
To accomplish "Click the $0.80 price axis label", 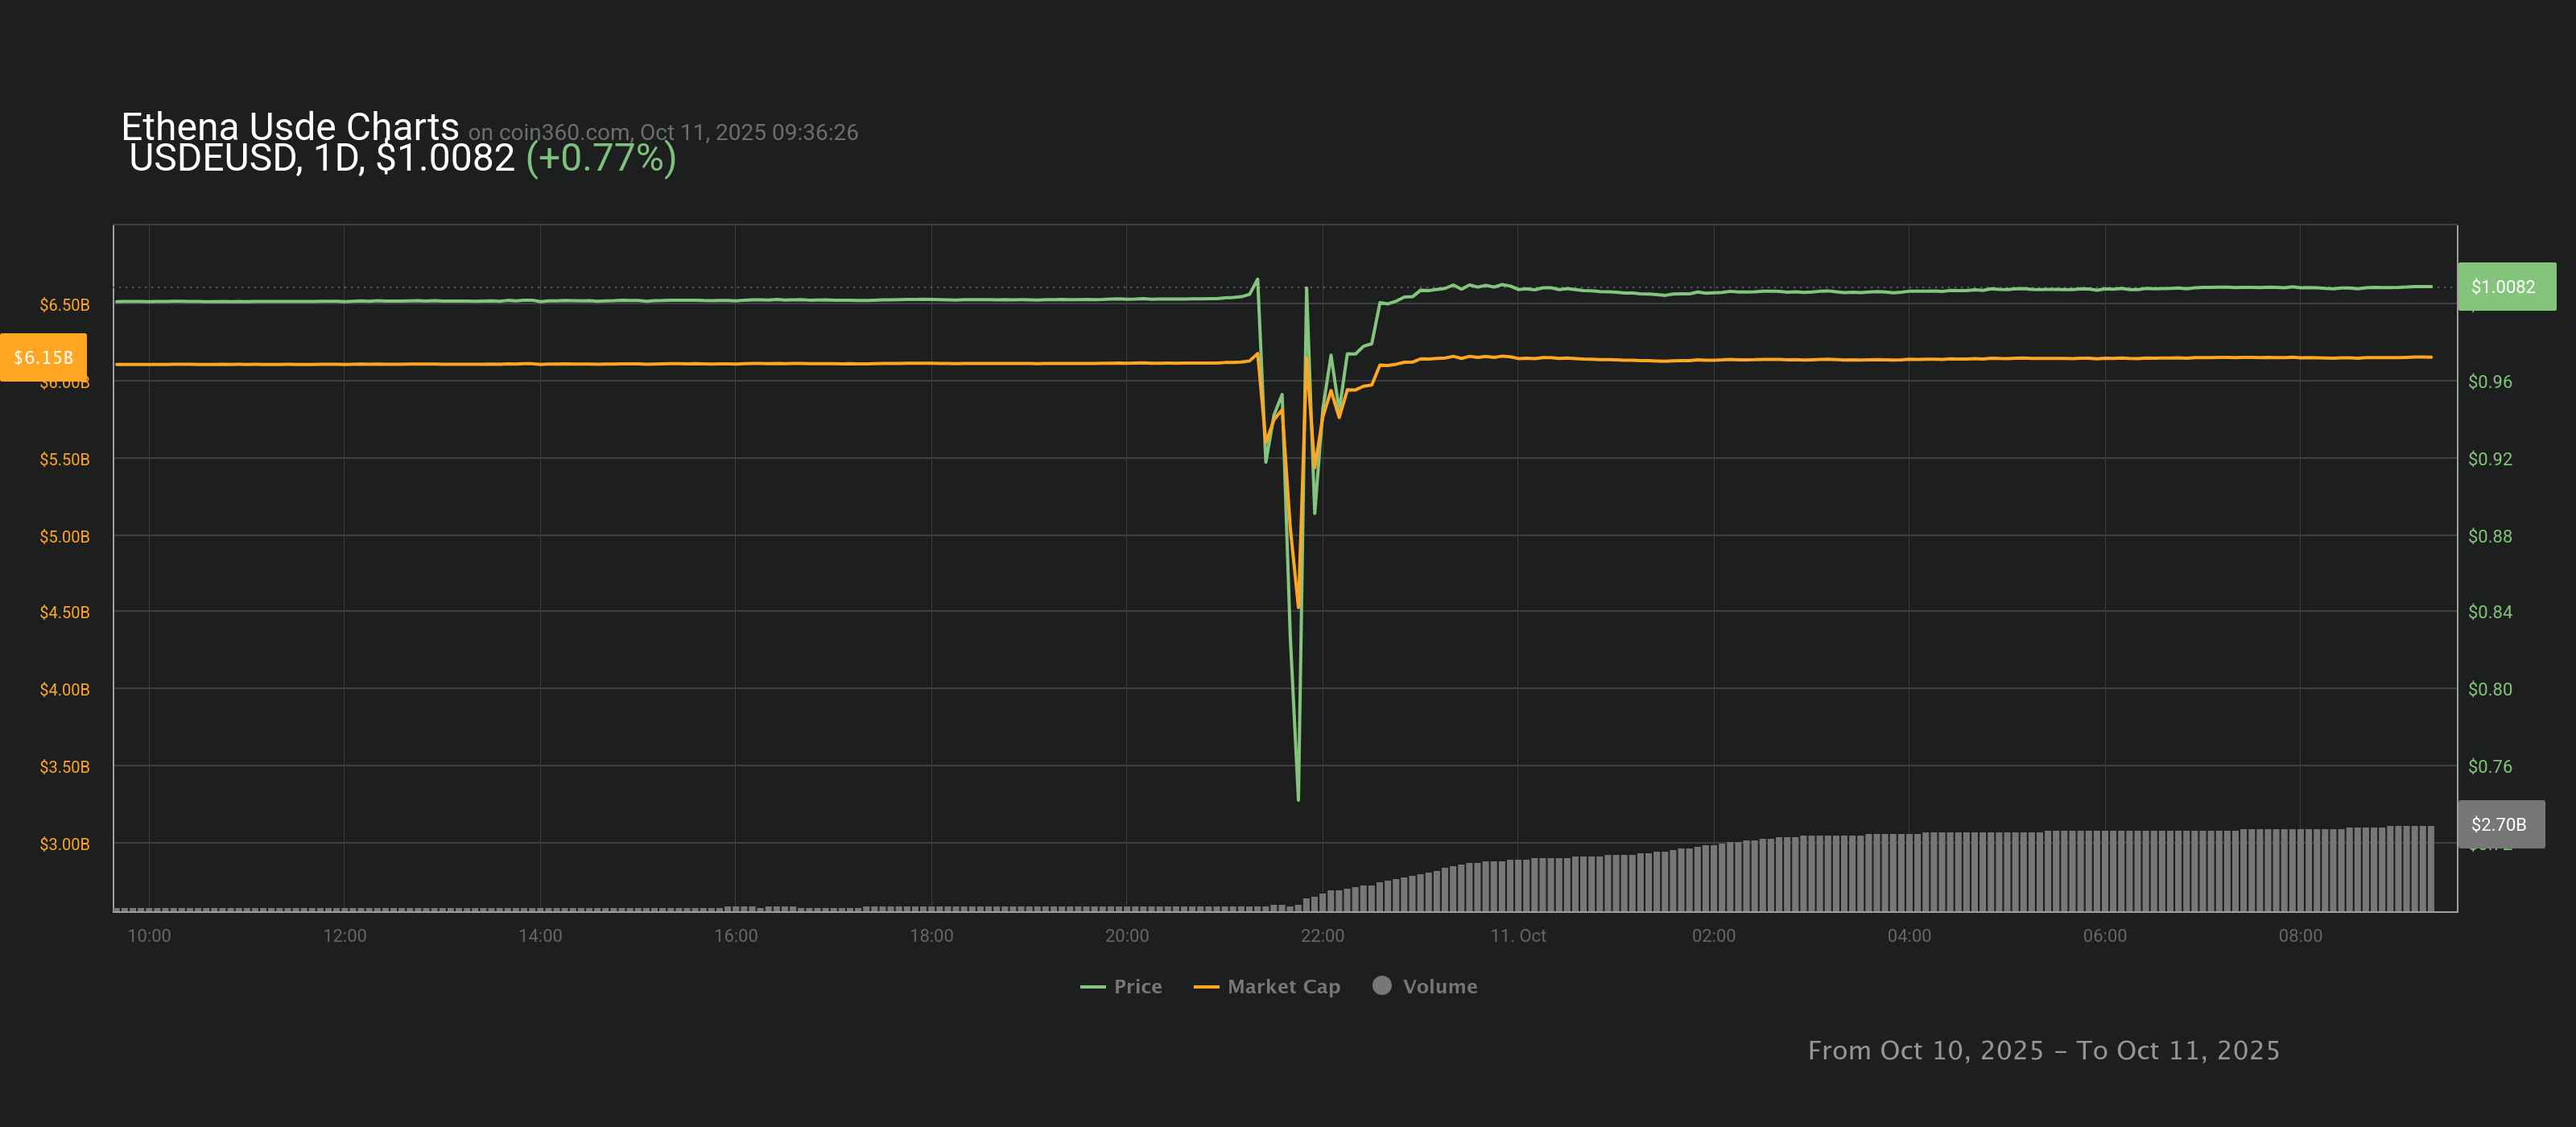I will point(2489,689).
